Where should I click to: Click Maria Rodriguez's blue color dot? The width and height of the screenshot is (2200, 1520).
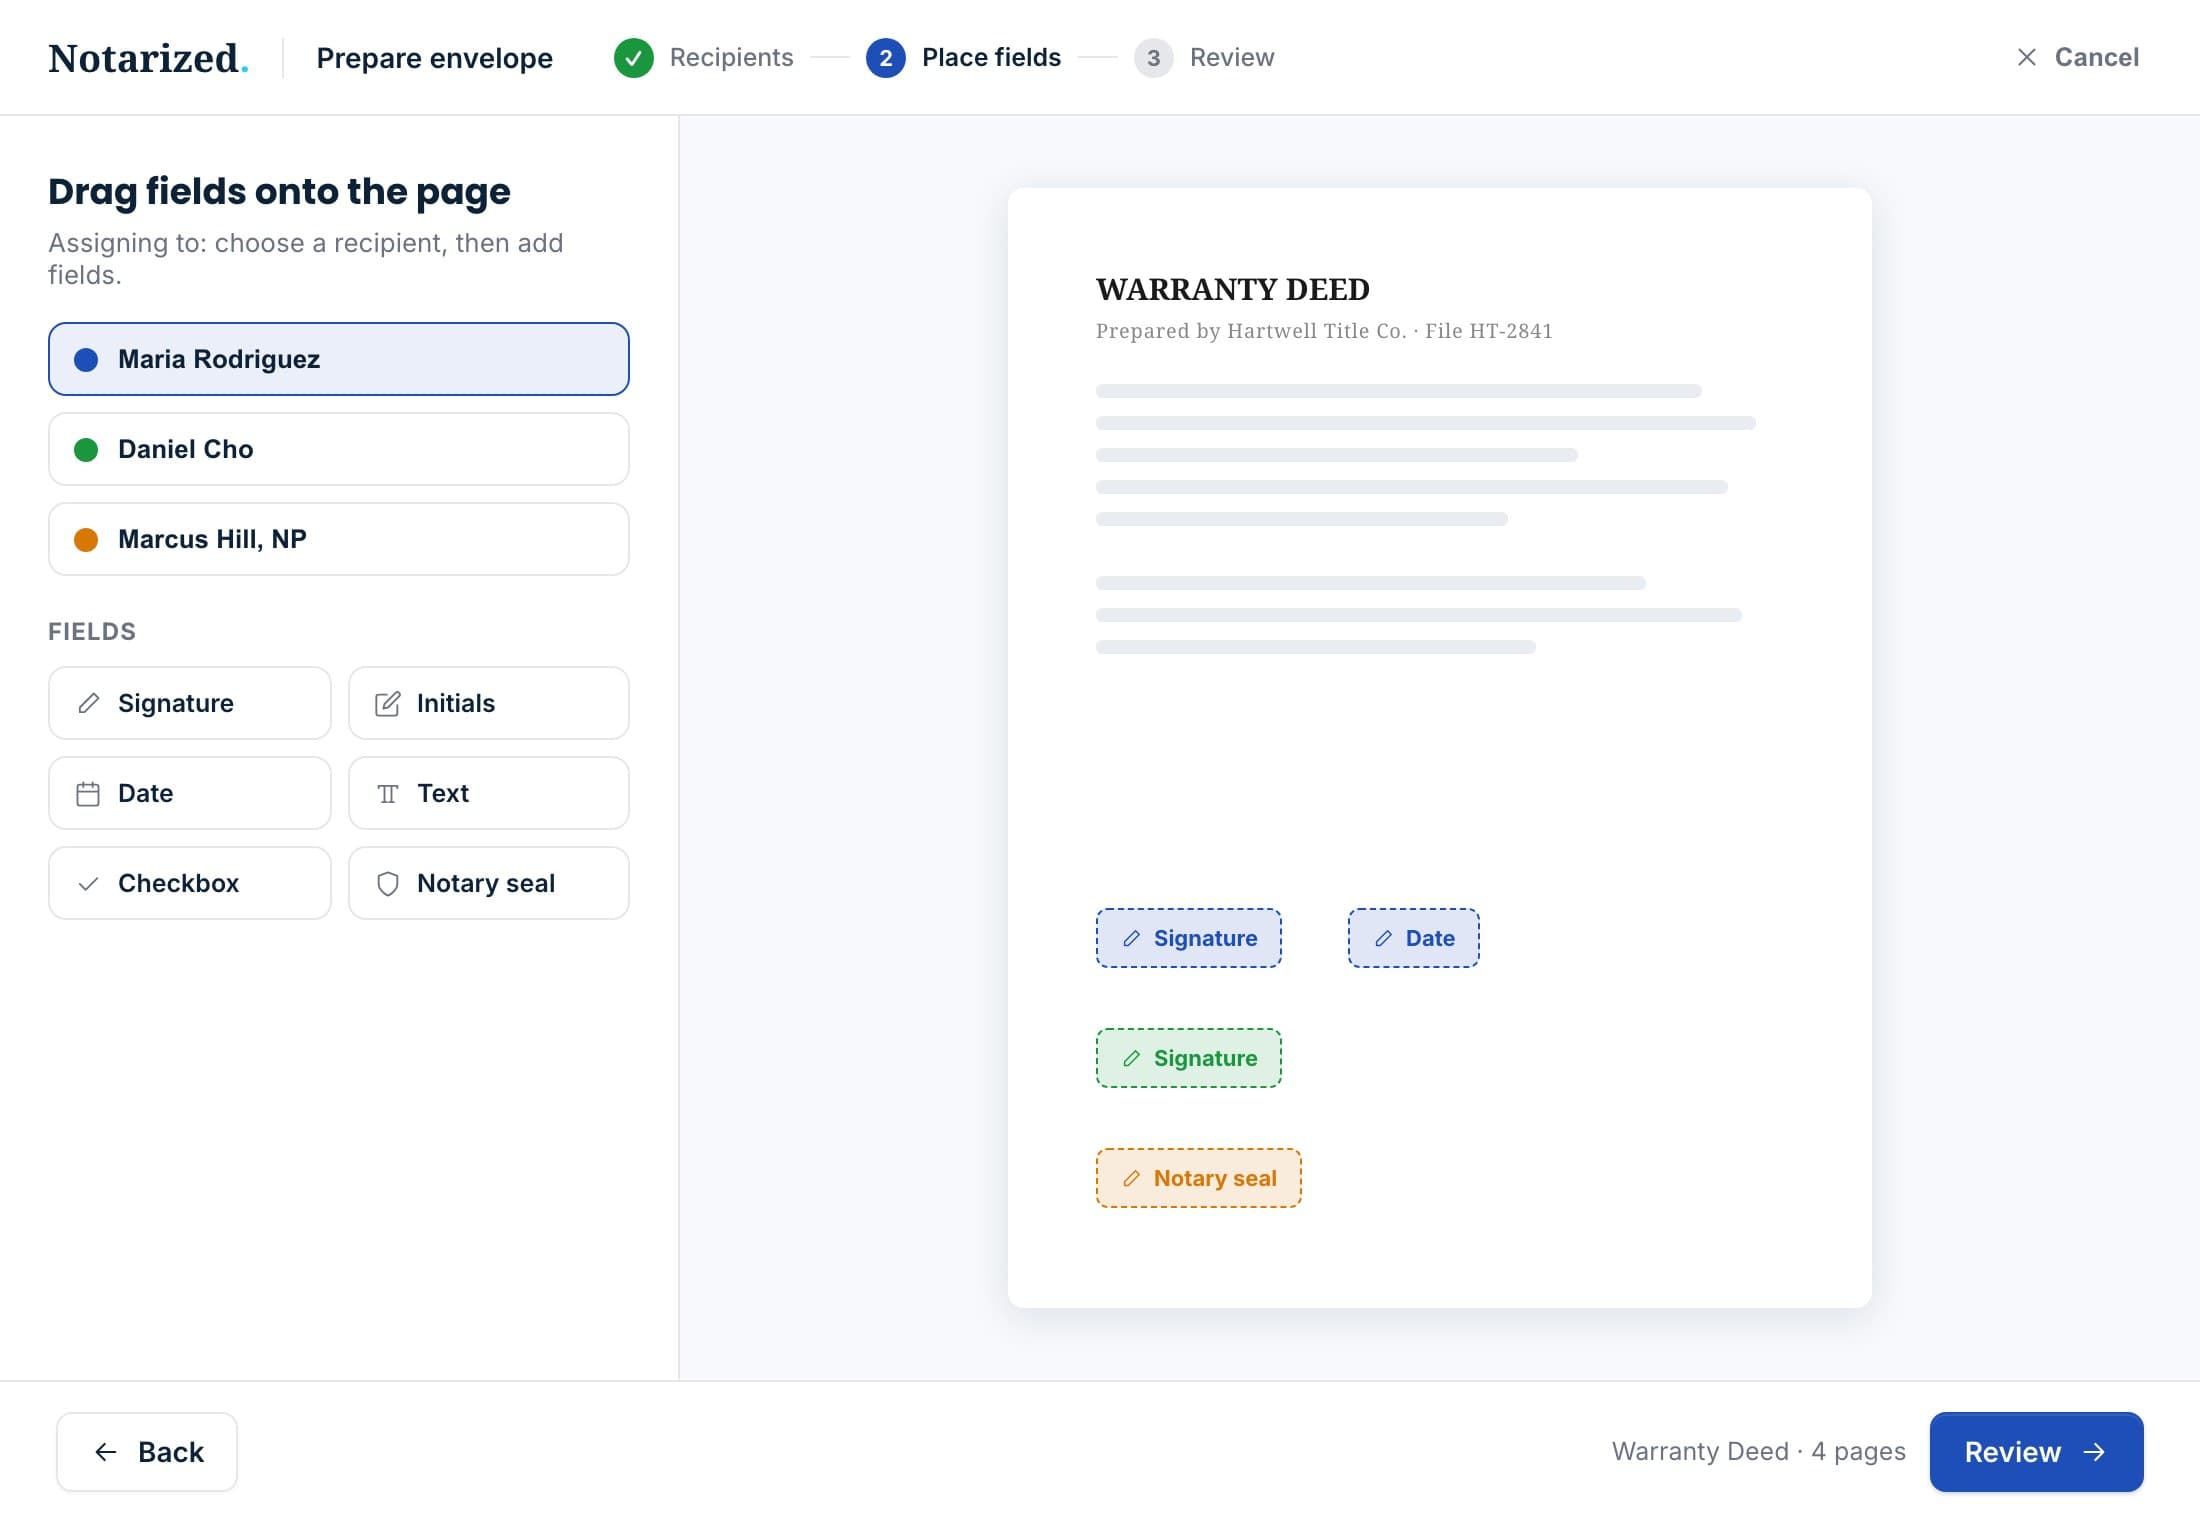[x=86, y=359]
